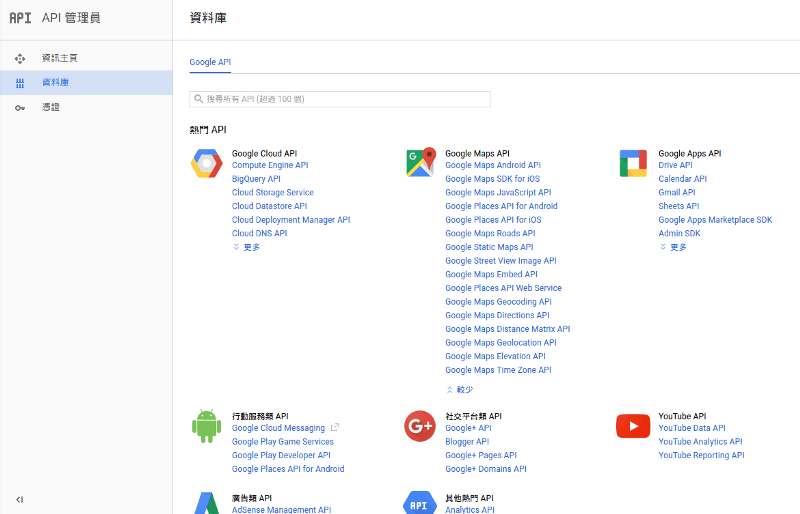Open Google Play Developer API link
Image resolution: width=800 pixels, height=514 pixels.
281,455
